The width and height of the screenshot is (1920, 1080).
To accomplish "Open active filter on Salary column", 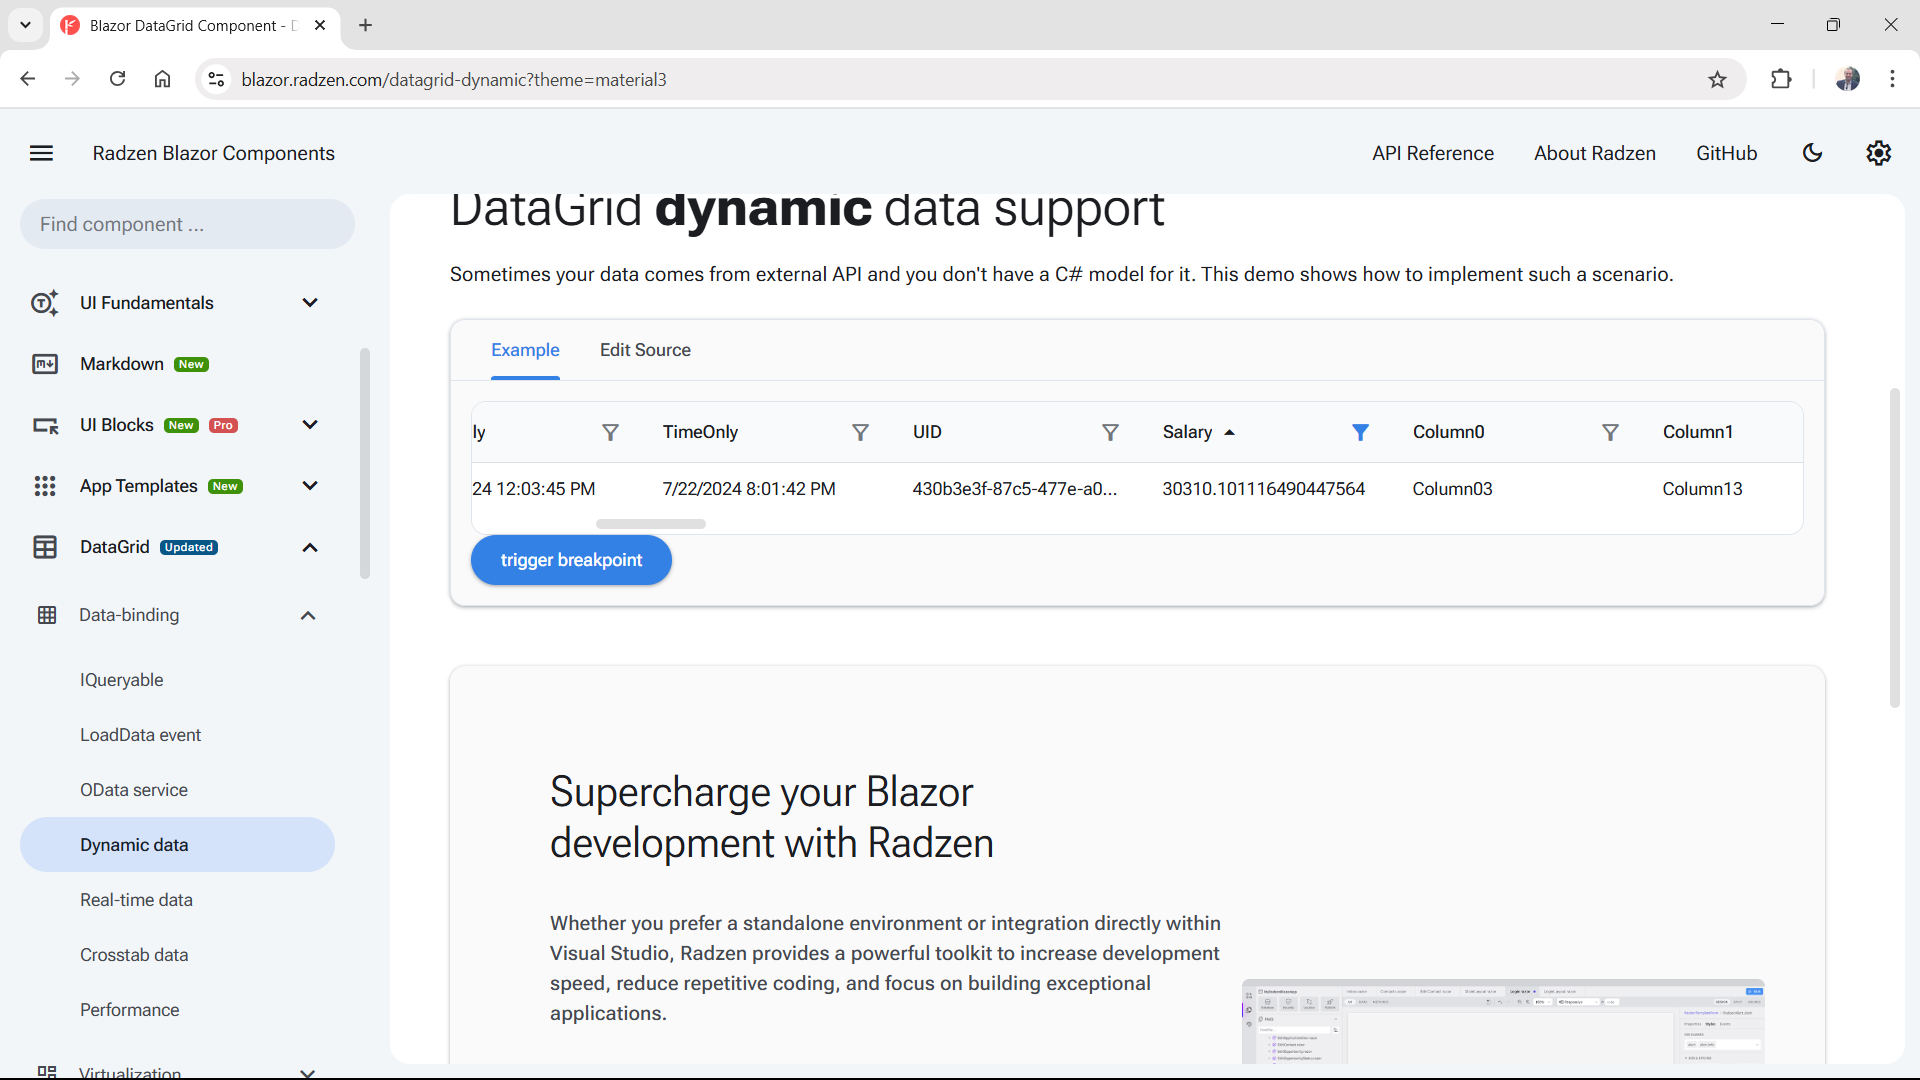I will point(1360,432).
